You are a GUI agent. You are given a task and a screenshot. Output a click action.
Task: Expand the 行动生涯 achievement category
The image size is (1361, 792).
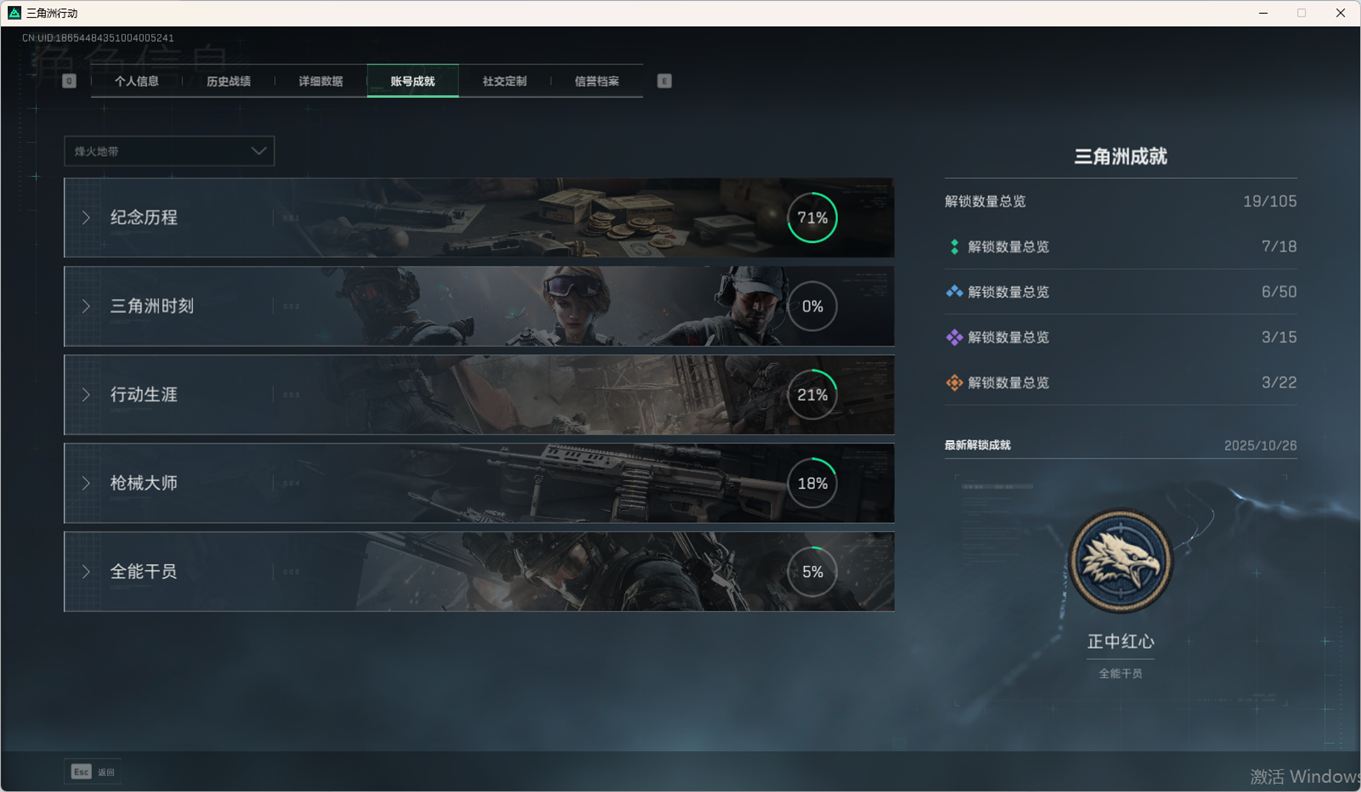click(x=144, y=395)
